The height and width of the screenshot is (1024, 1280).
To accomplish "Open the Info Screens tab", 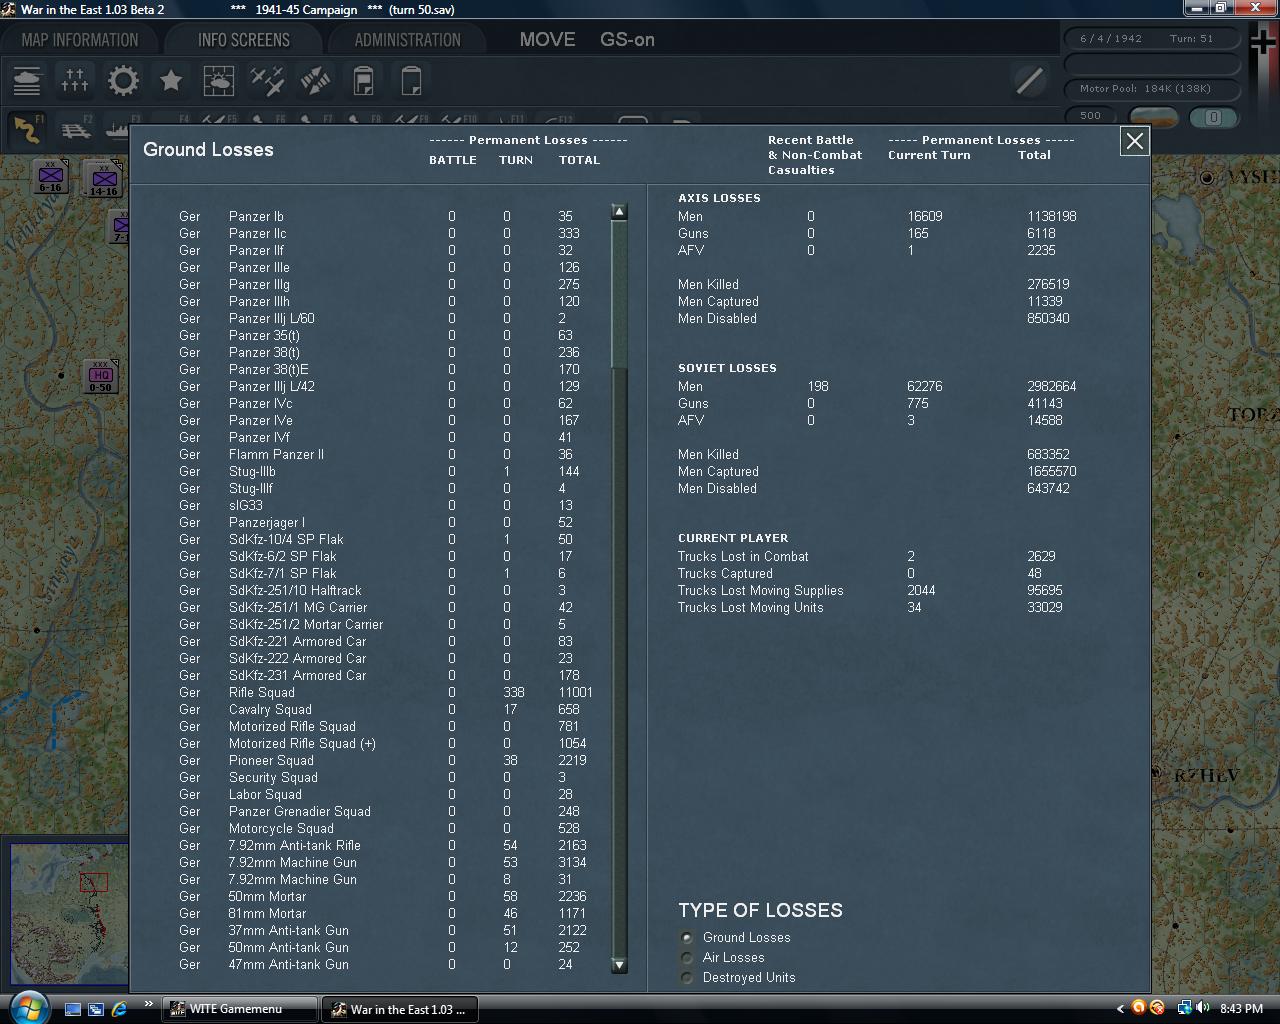I will [244, 40].
